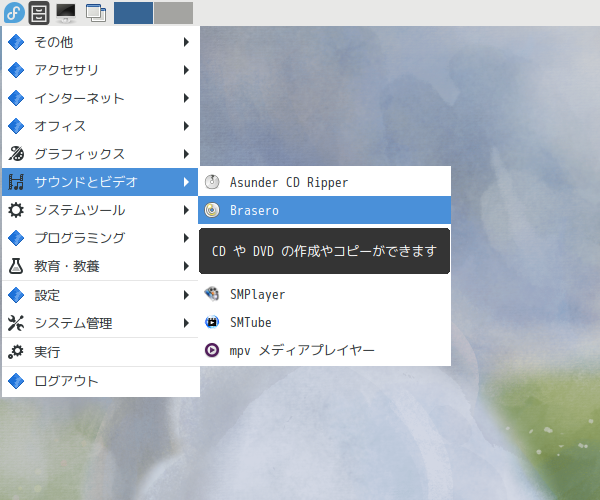
Task: Launch SMPlayer from the submenu
Action: [324, 294]
